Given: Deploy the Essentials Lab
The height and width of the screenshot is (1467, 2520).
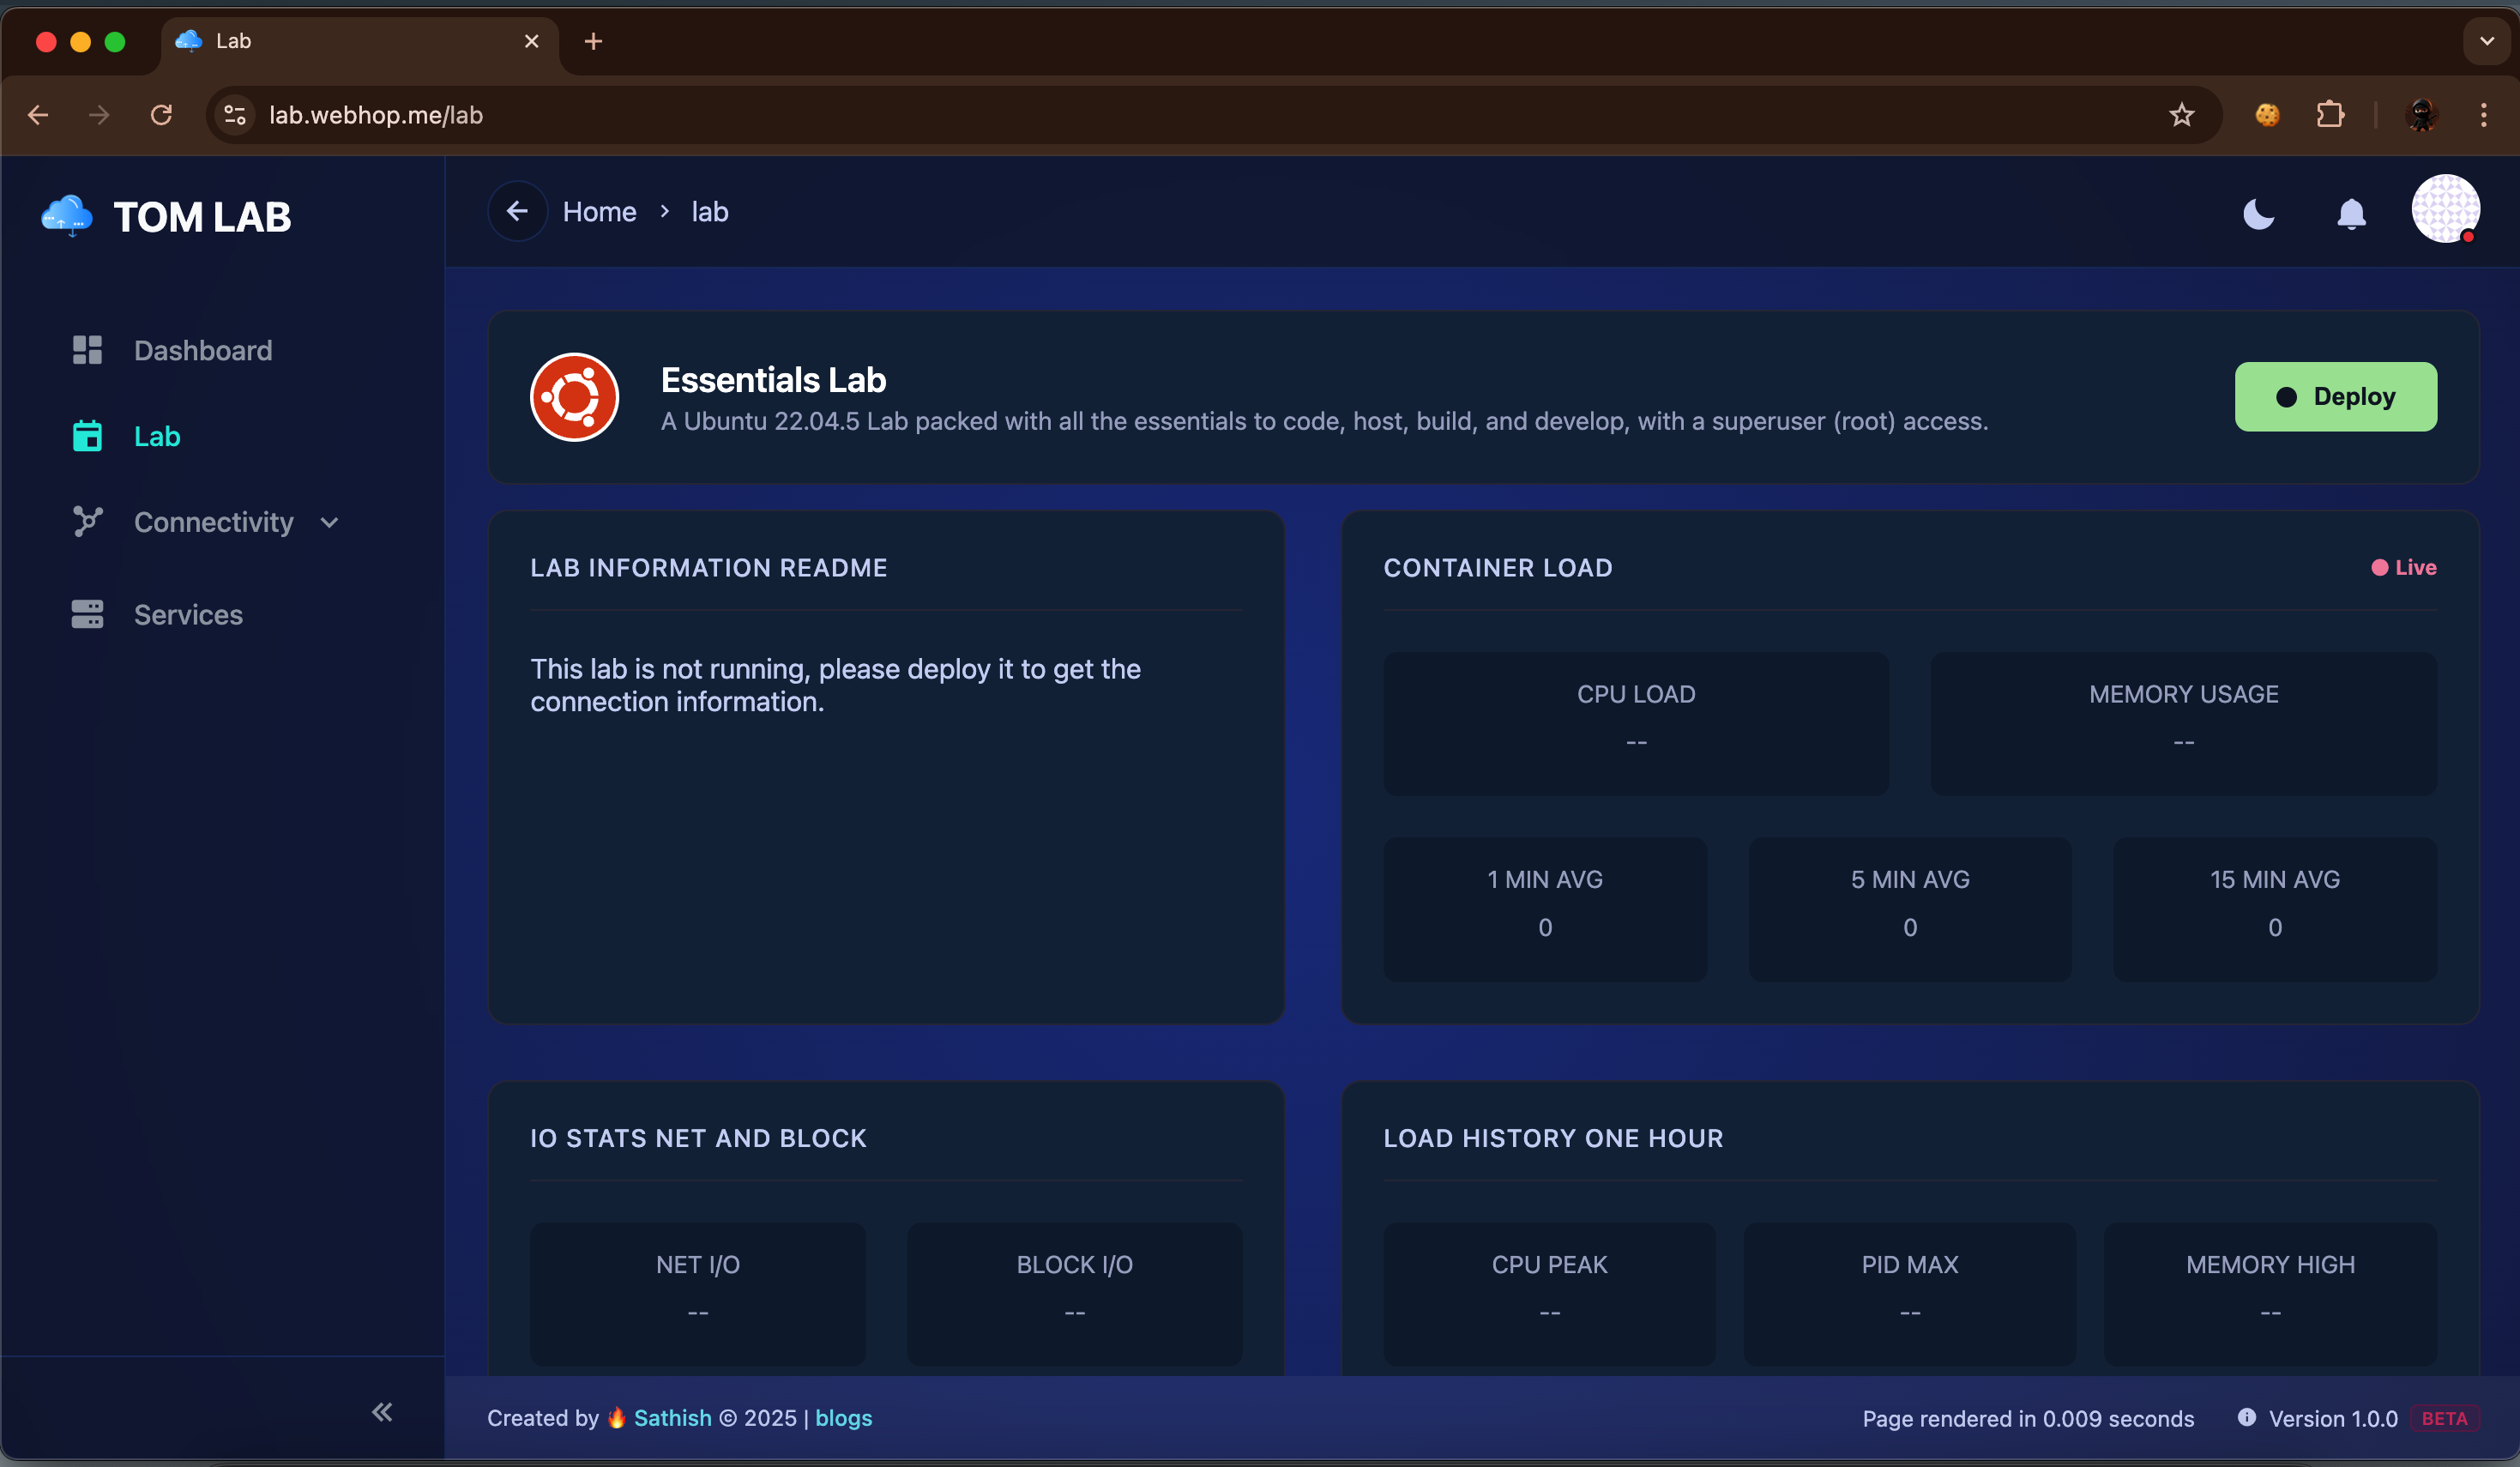Looking at the screenshot, I should tap(2336, 396).
